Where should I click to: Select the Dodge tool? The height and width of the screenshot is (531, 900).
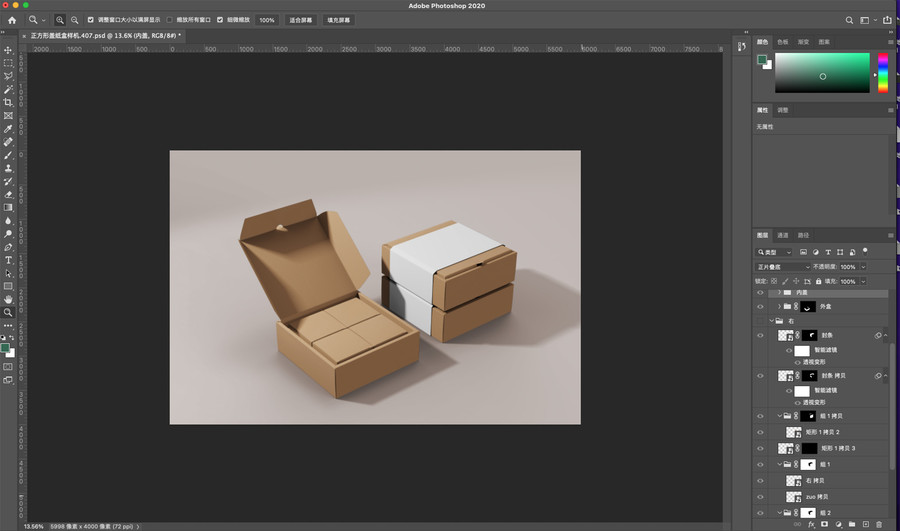pos(8,234)
